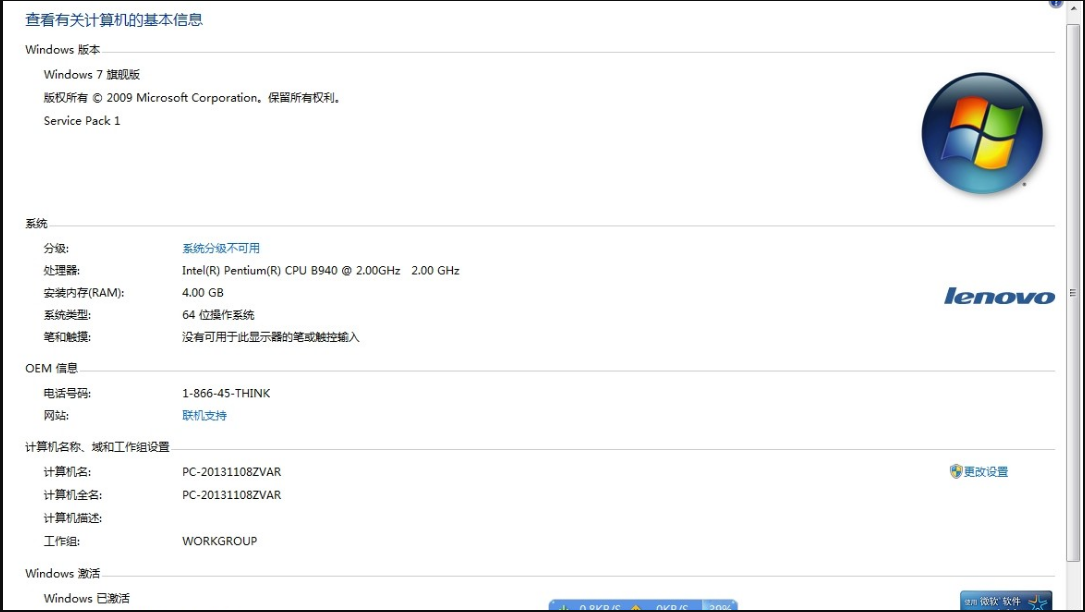Open the 联机支持 link

tap(203, 415)
